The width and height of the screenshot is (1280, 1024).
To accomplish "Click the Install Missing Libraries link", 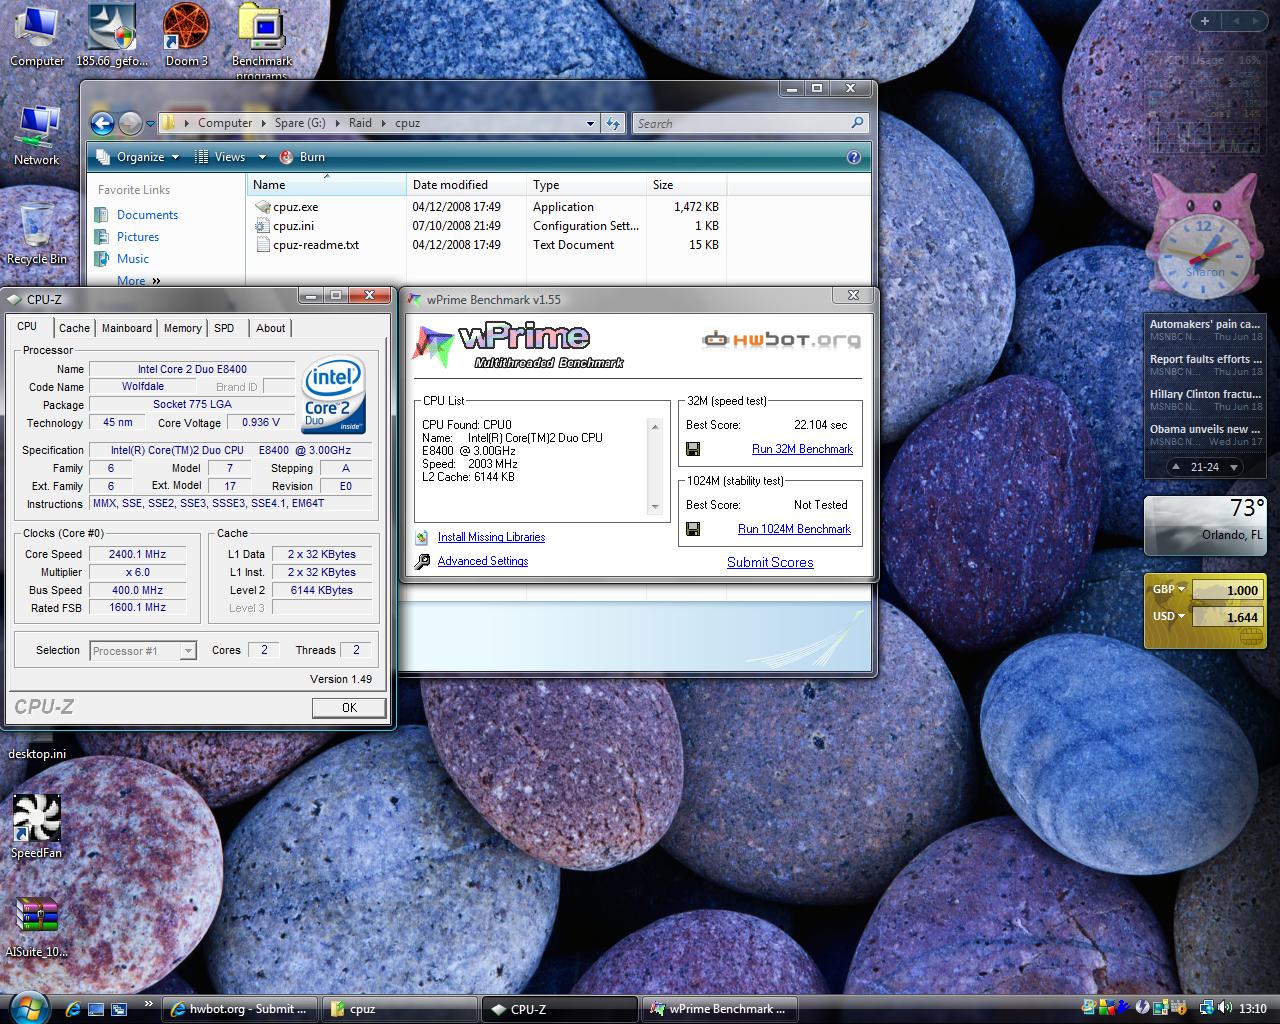I will tap(491, 537).
